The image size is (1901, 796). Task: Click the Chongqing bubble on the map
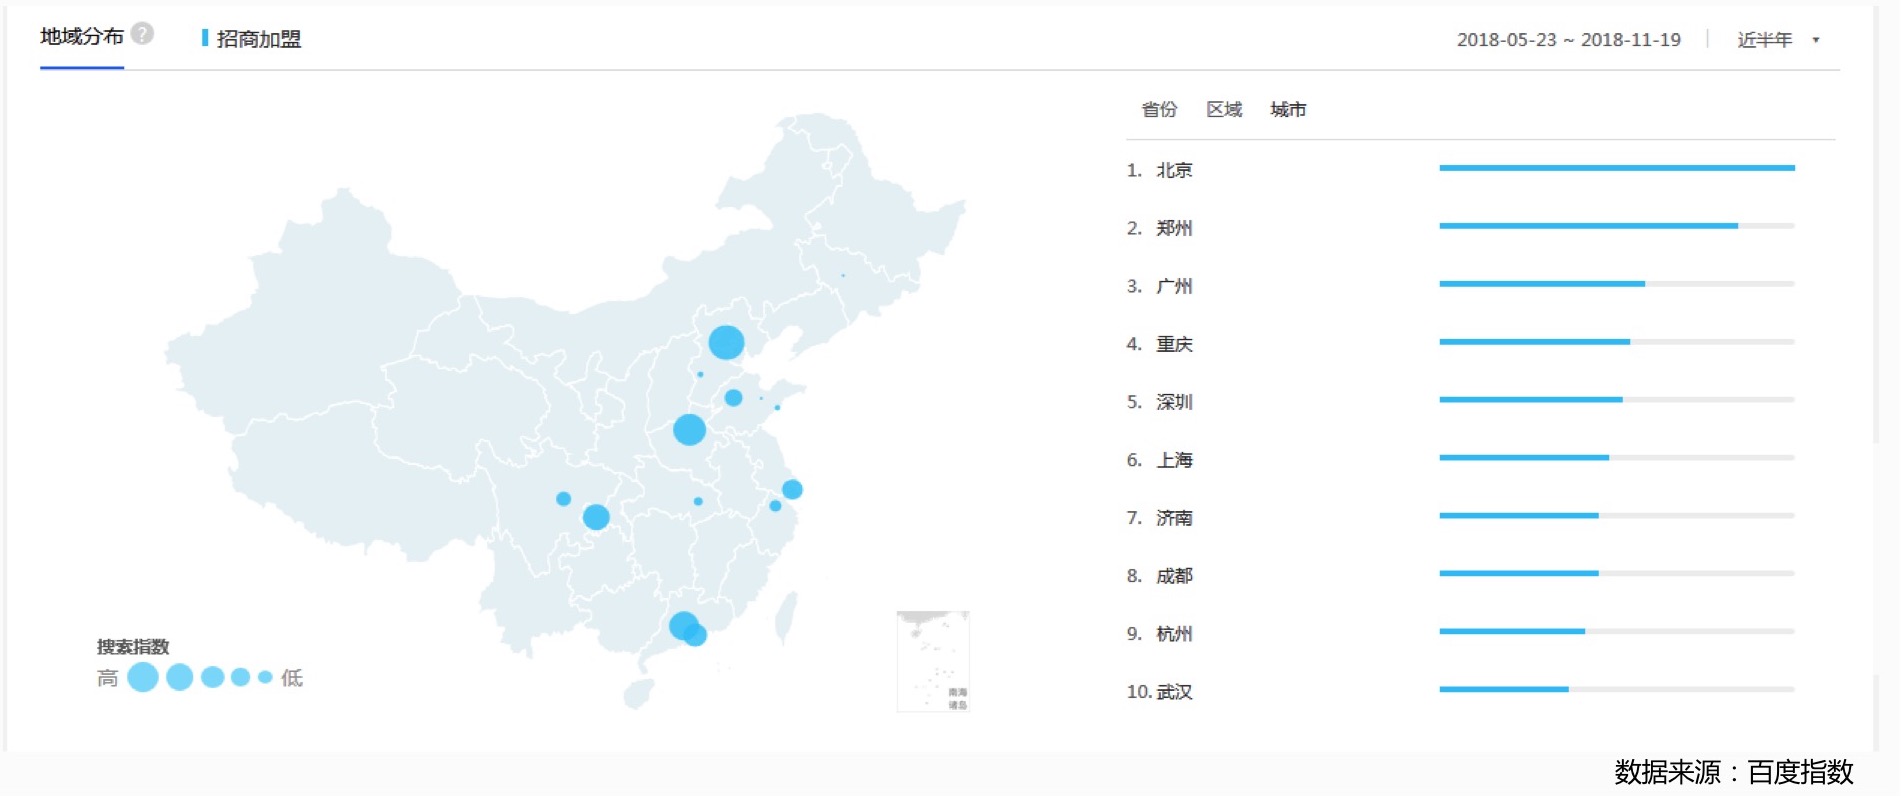point(596,517)
